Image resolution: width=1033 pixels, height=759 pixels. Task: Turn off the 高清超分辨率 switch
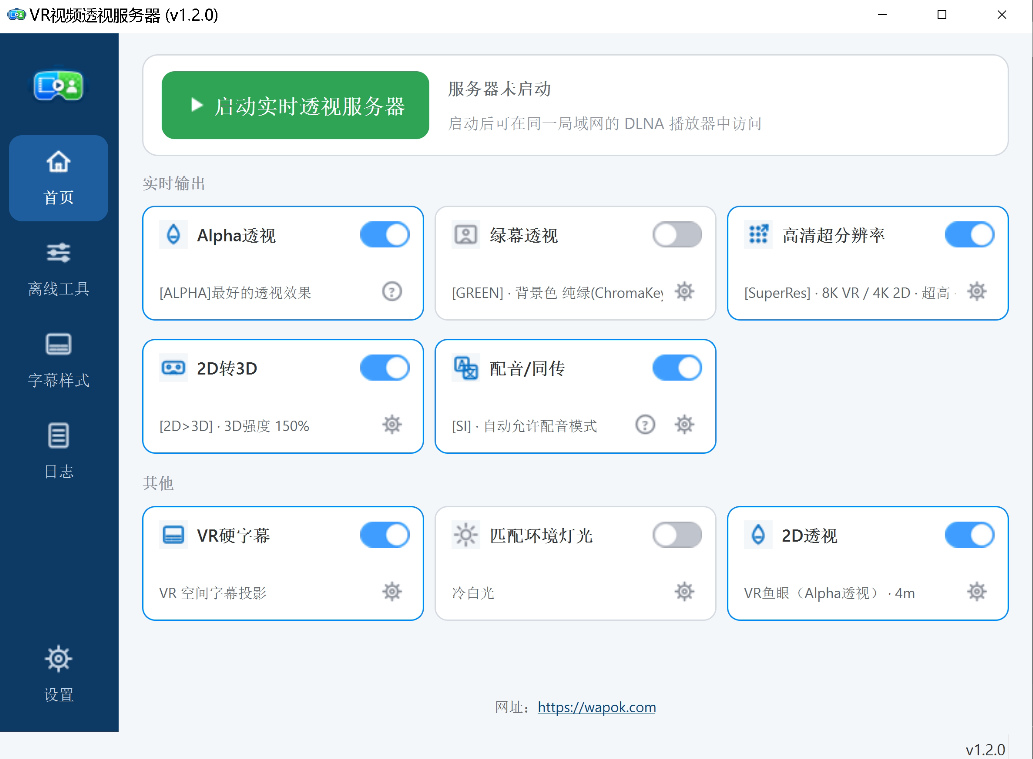pos(970,235)
